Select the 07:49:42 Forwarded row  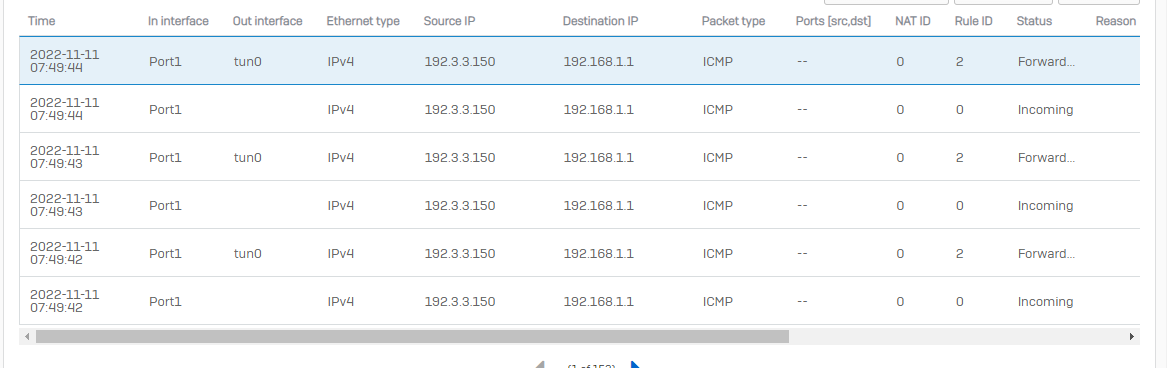(580, 253)
